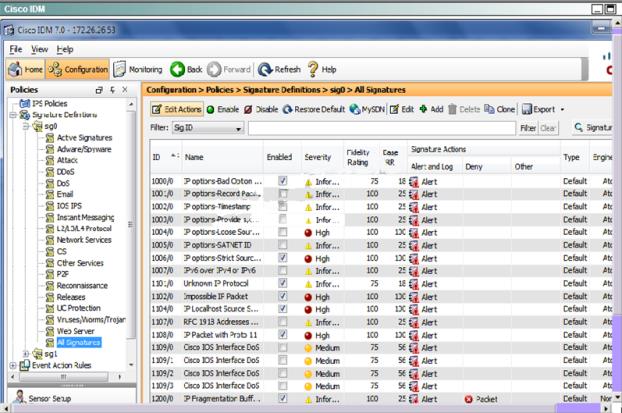Screen dimensions: 622x413
Task: Click the Clear filter button
Action: pos(548,128)
